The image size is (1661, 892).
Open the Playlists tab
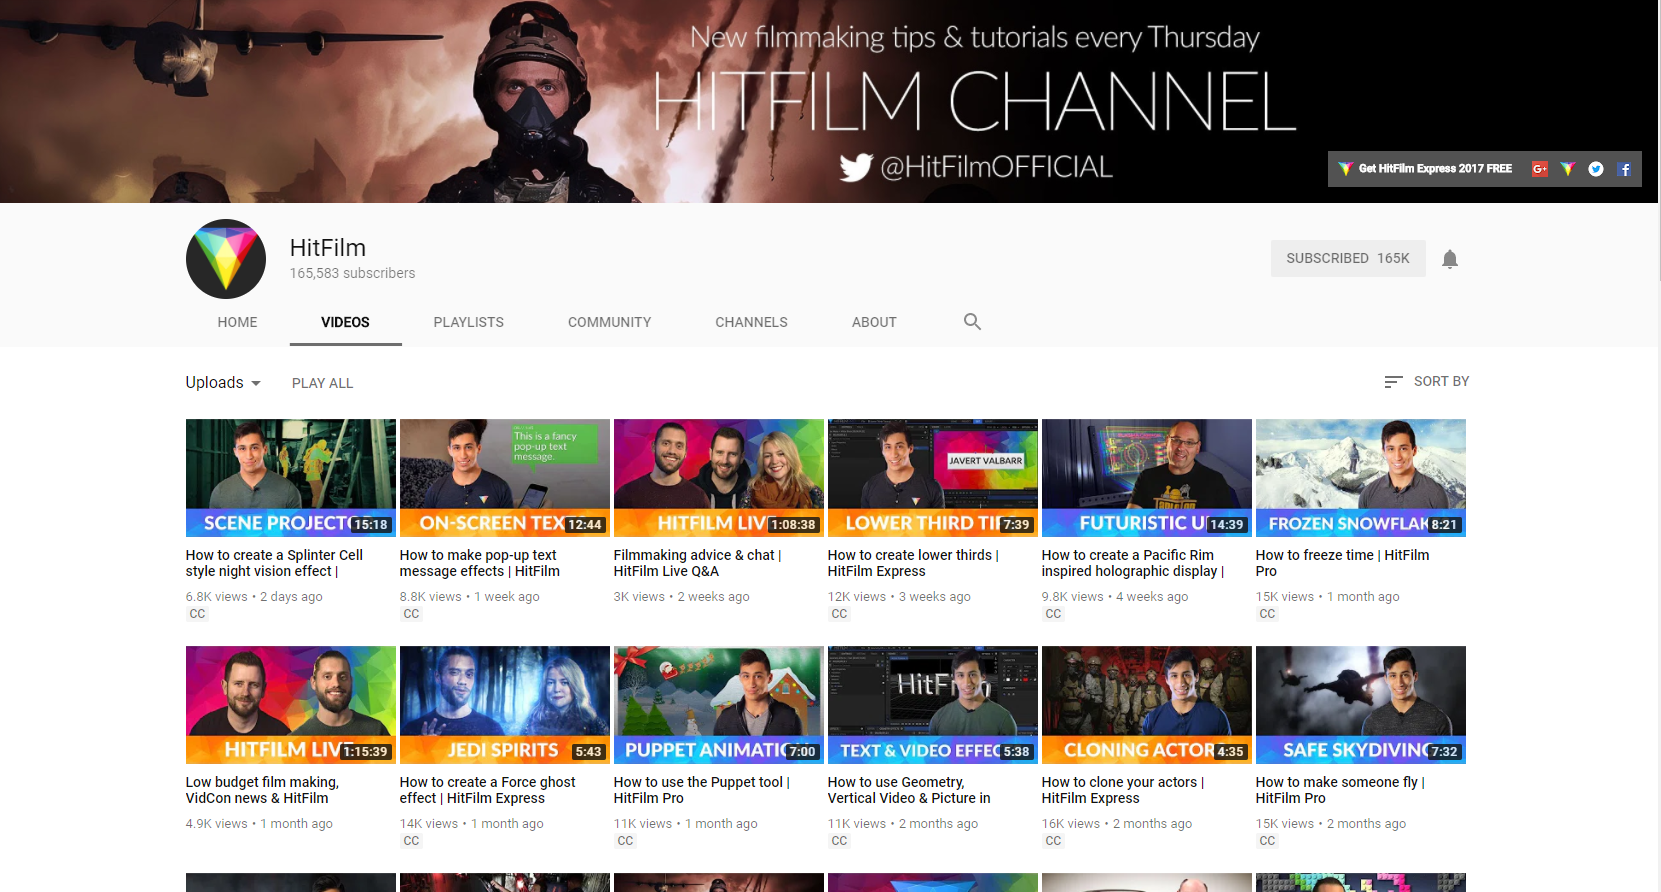click(x=468, y=322)
